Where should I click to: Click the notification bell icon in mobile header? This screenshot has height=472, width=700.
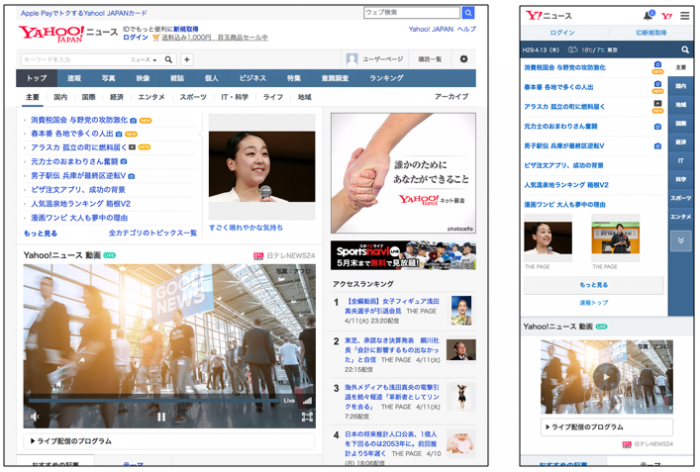(x=648, y=16)
